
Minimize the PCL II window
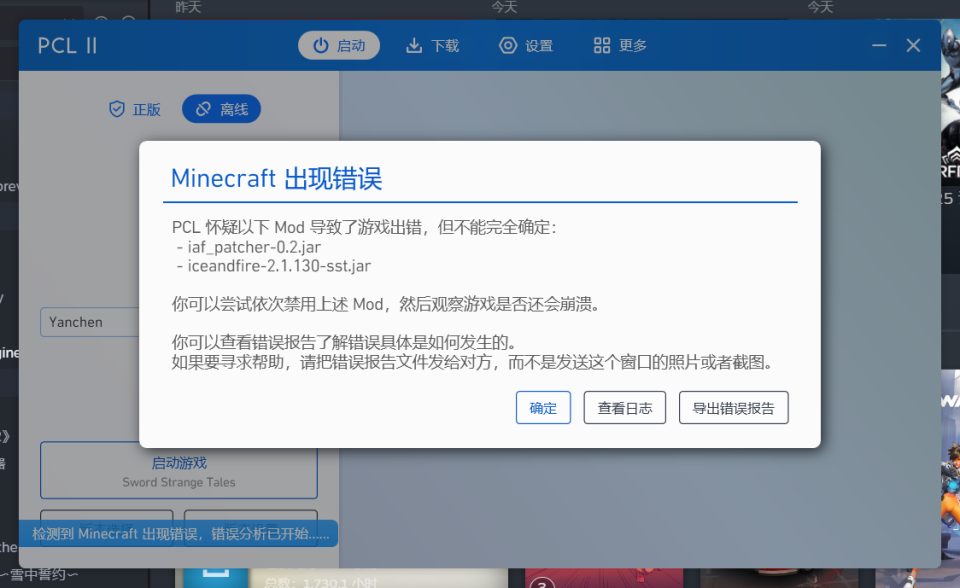tap(879, 45)
